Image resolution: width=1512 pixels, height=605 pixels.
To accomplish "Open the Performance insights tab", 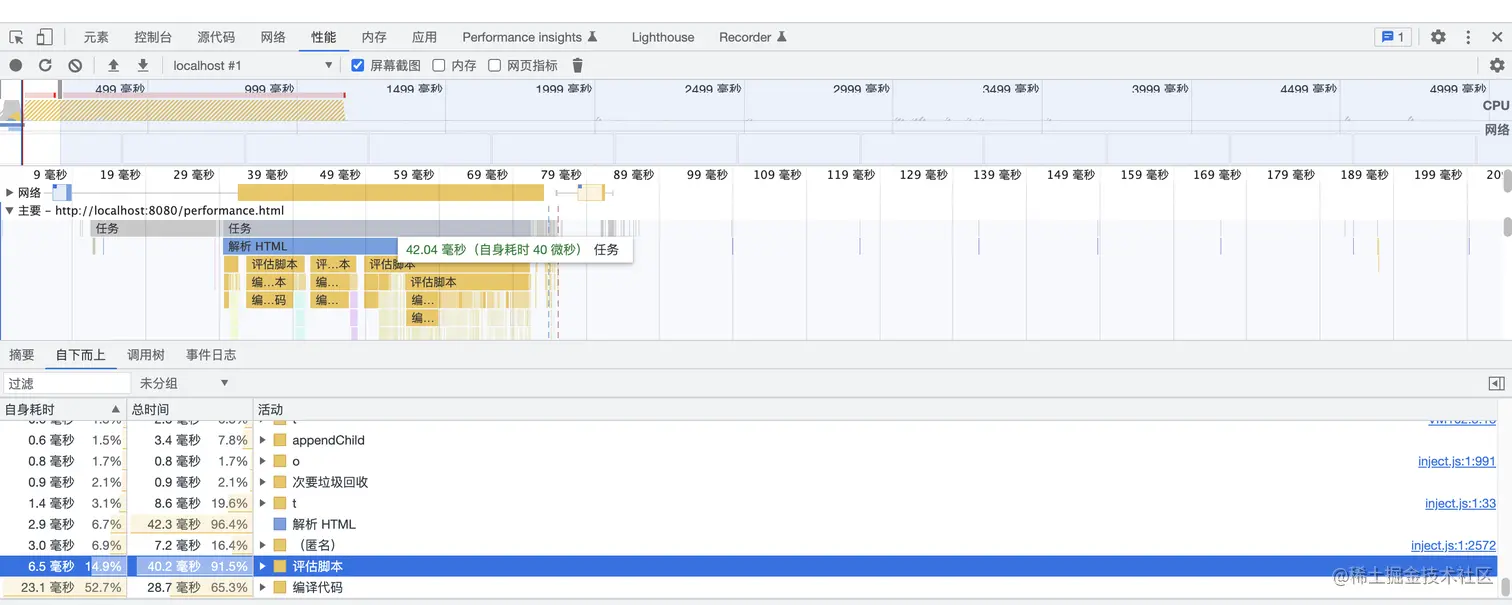I will click(x=530, y=37).
